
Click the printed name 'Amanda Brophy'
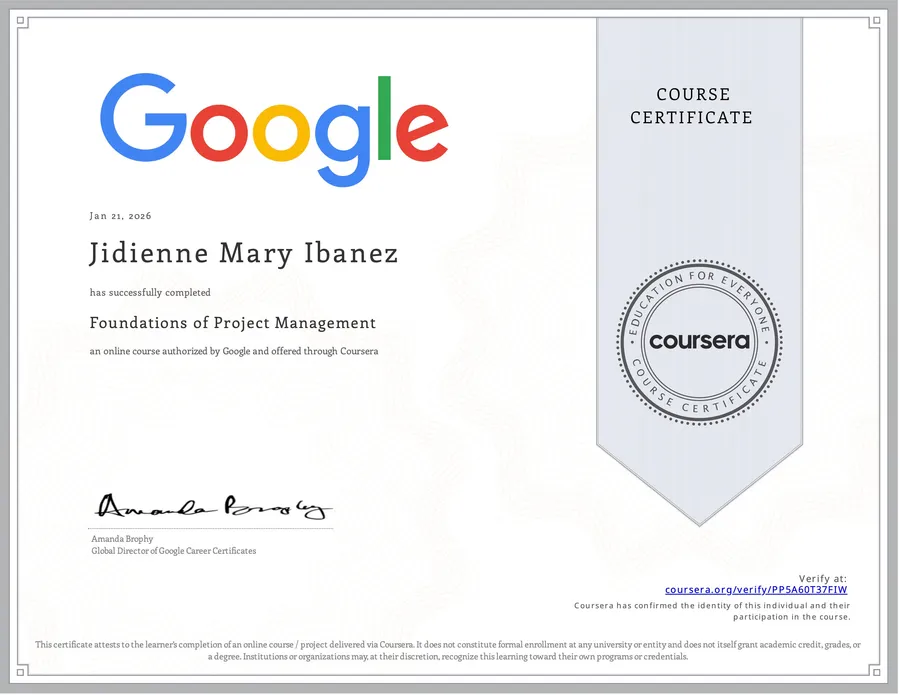122,538
